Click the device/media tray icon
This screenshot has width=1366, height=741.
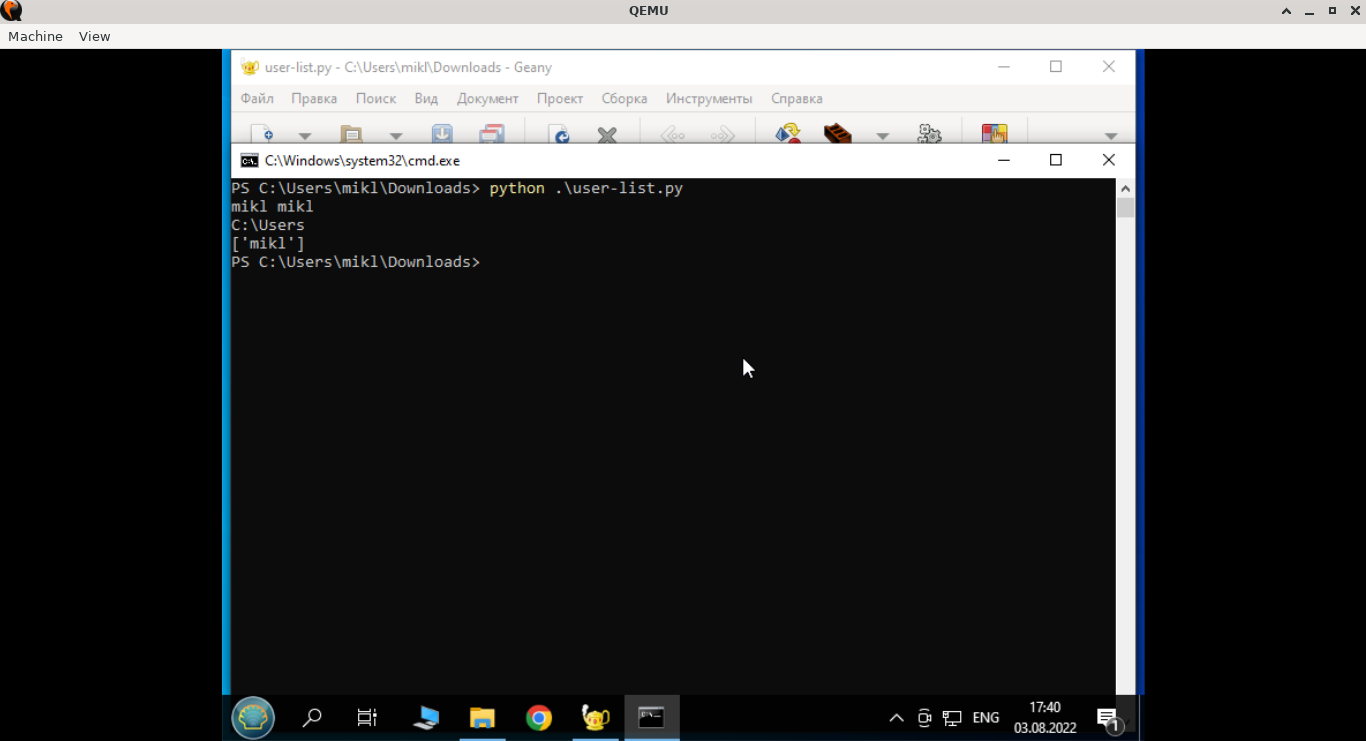coord(924,718)
